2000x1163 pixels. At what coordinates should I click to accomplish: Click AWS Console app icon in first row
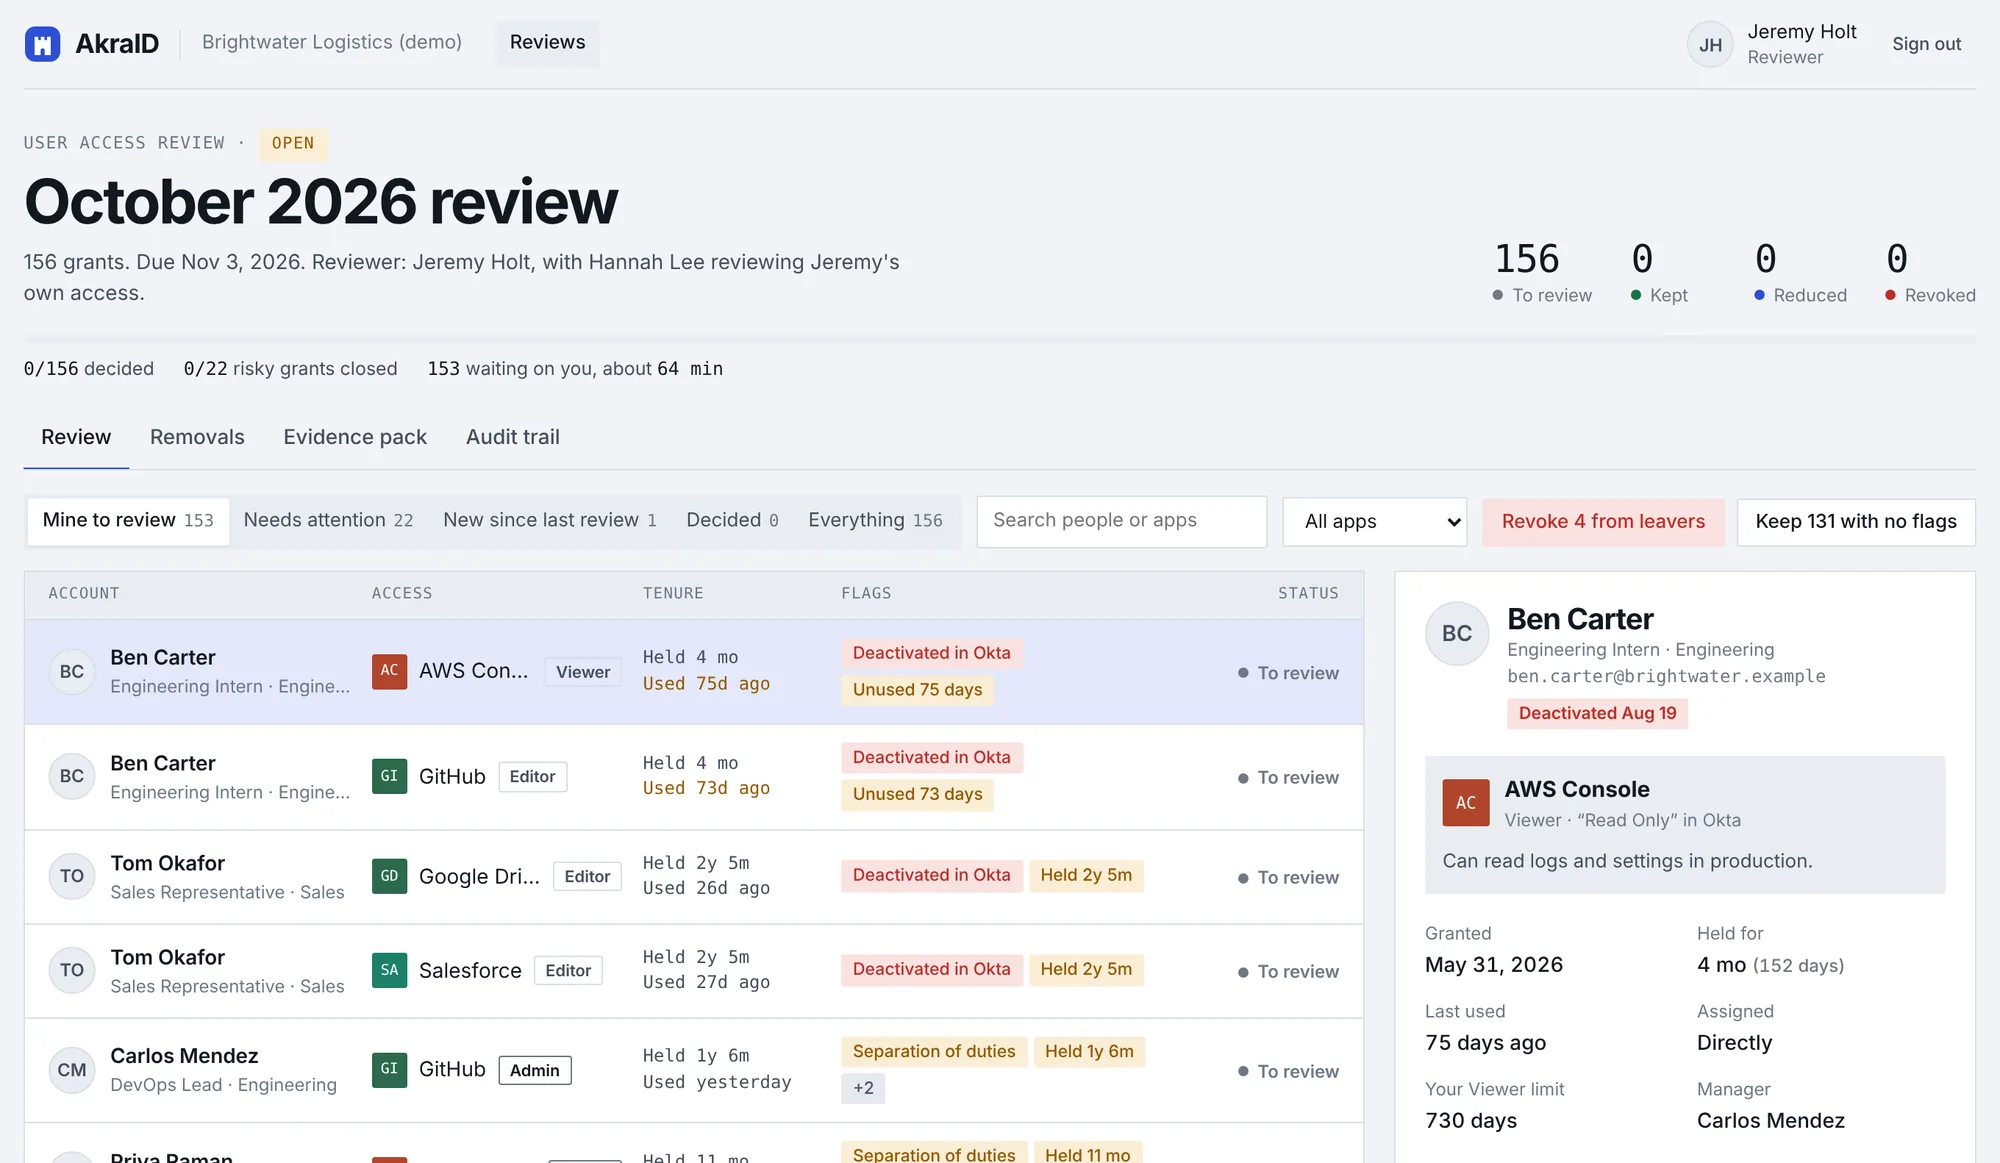point(389,671)
